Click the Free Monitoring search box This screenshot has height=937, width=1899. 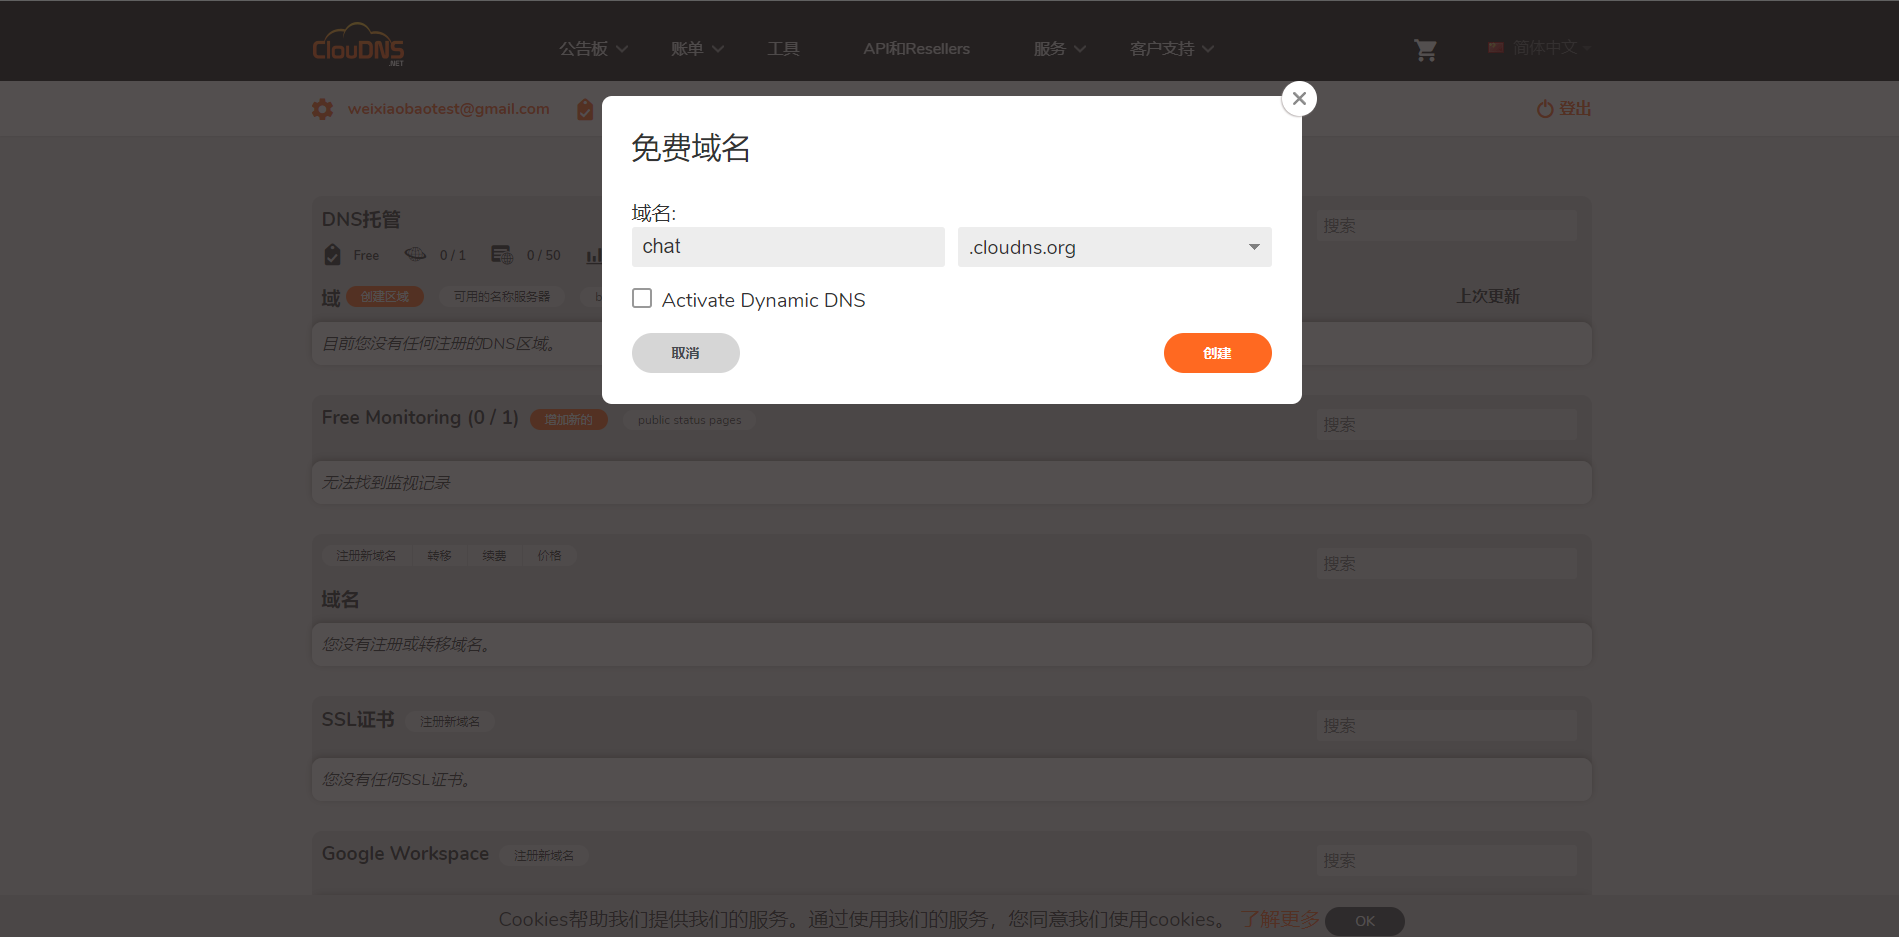point(1446,425)
